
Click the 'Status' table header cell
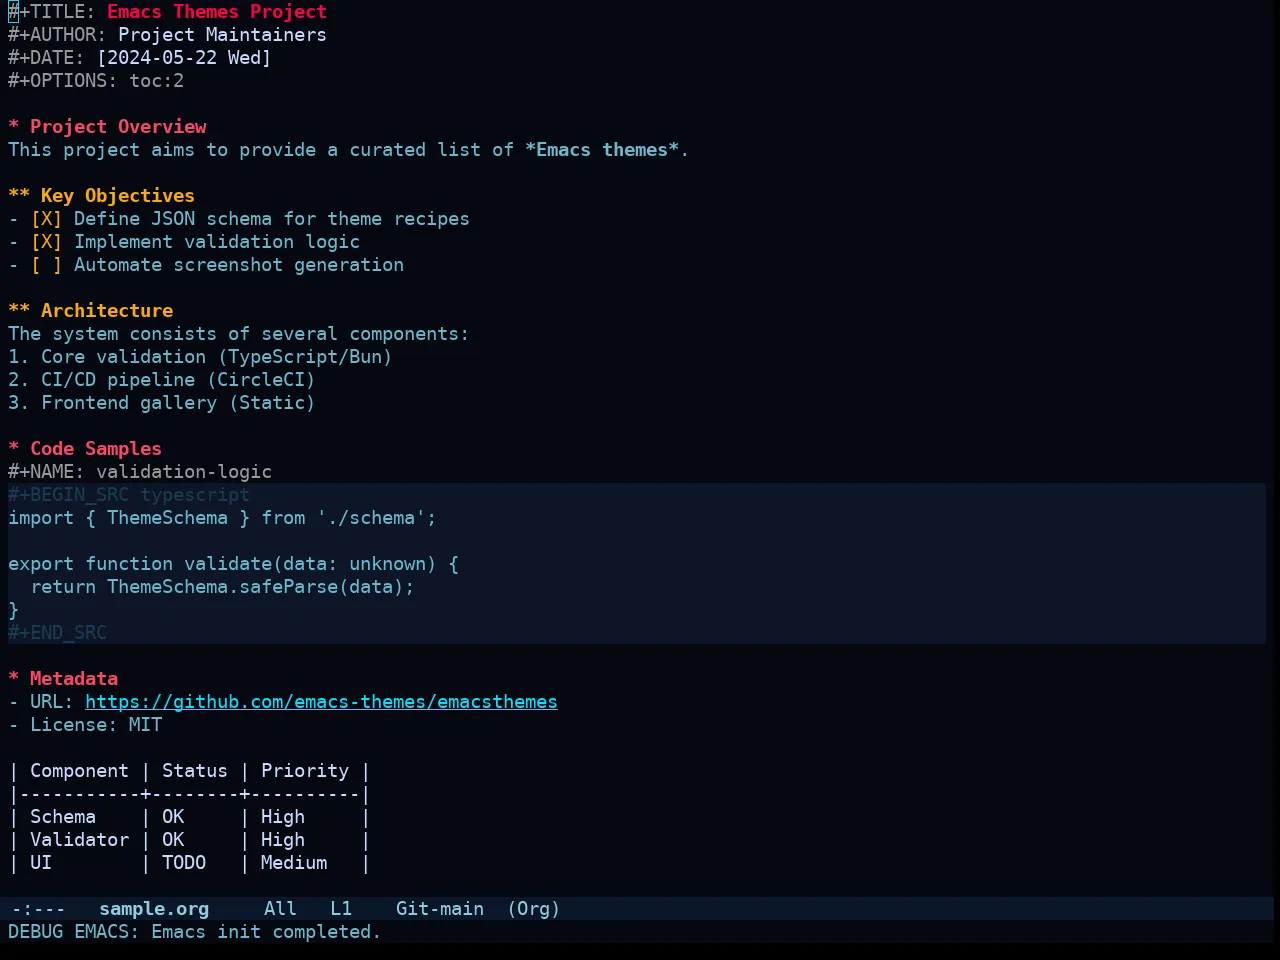click(x=195, y=771)
